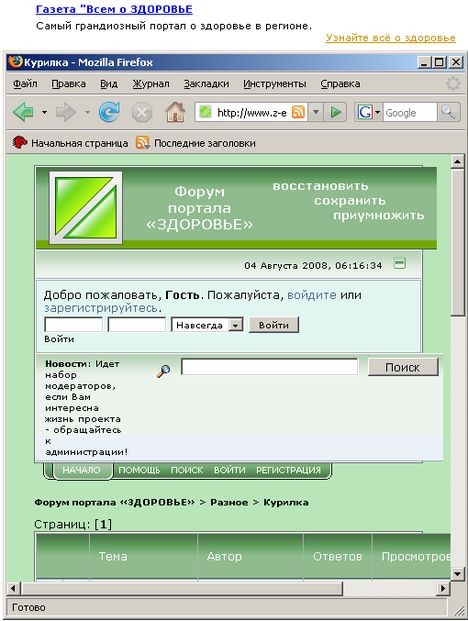Click the vertical scrollbar up arrow
Image resolution: width=468 pixels, height=621 pixels.
pyautogui.click(x=458, y=162)
